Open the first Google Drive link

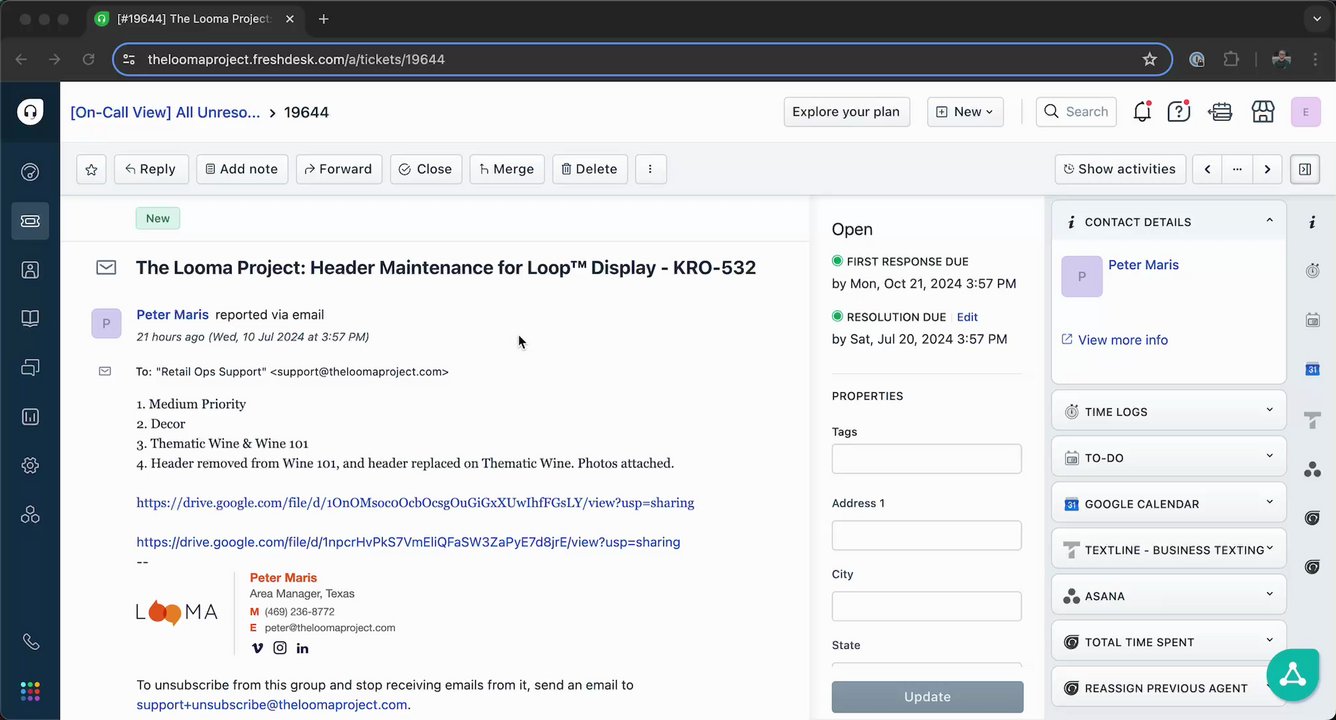click(x=415, y=503)
